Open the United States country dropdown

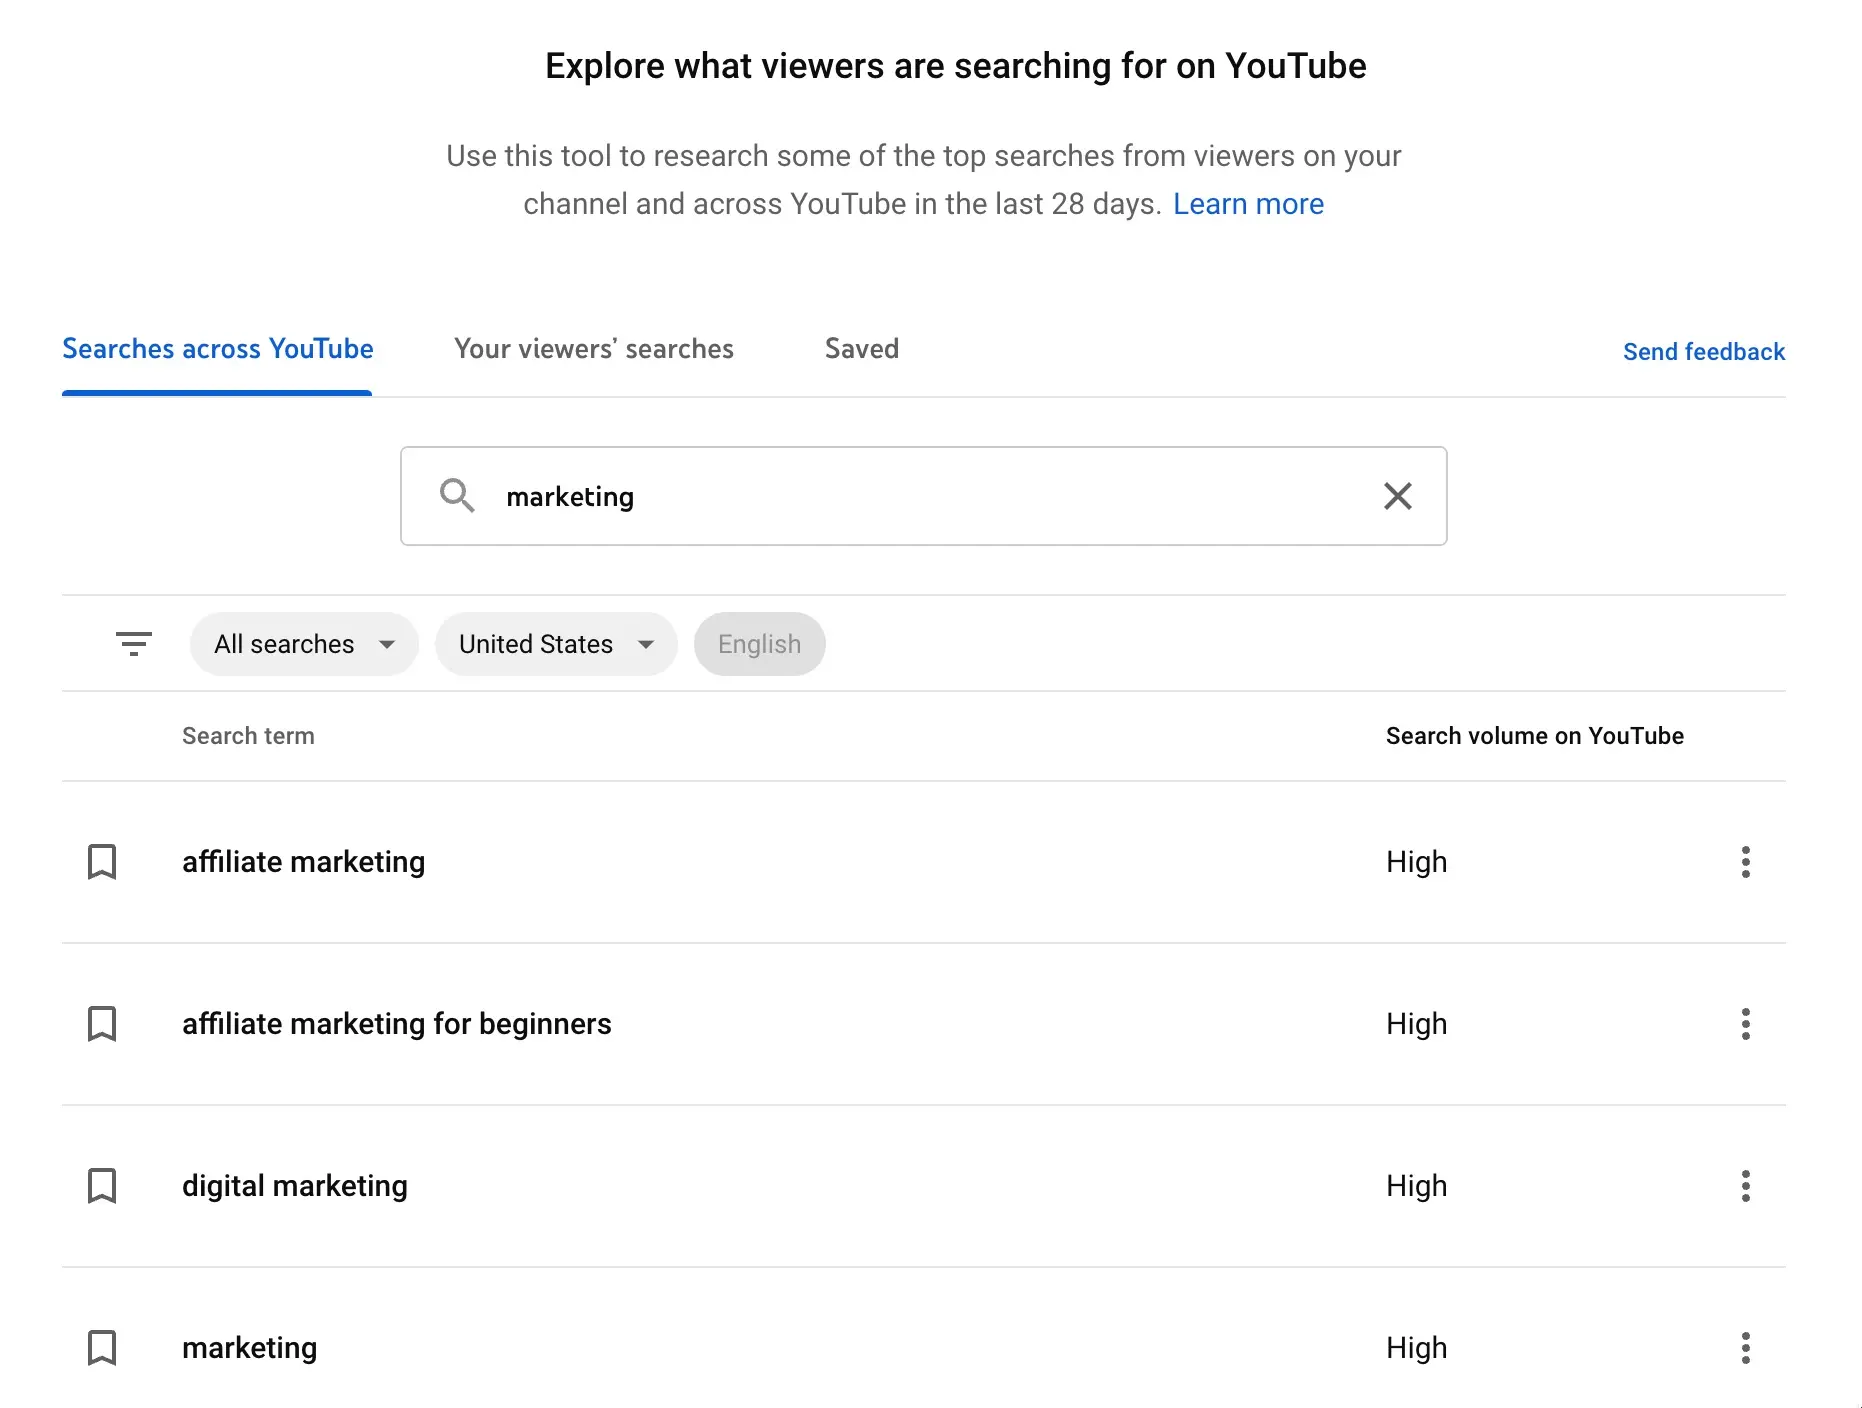coord(556,644)
